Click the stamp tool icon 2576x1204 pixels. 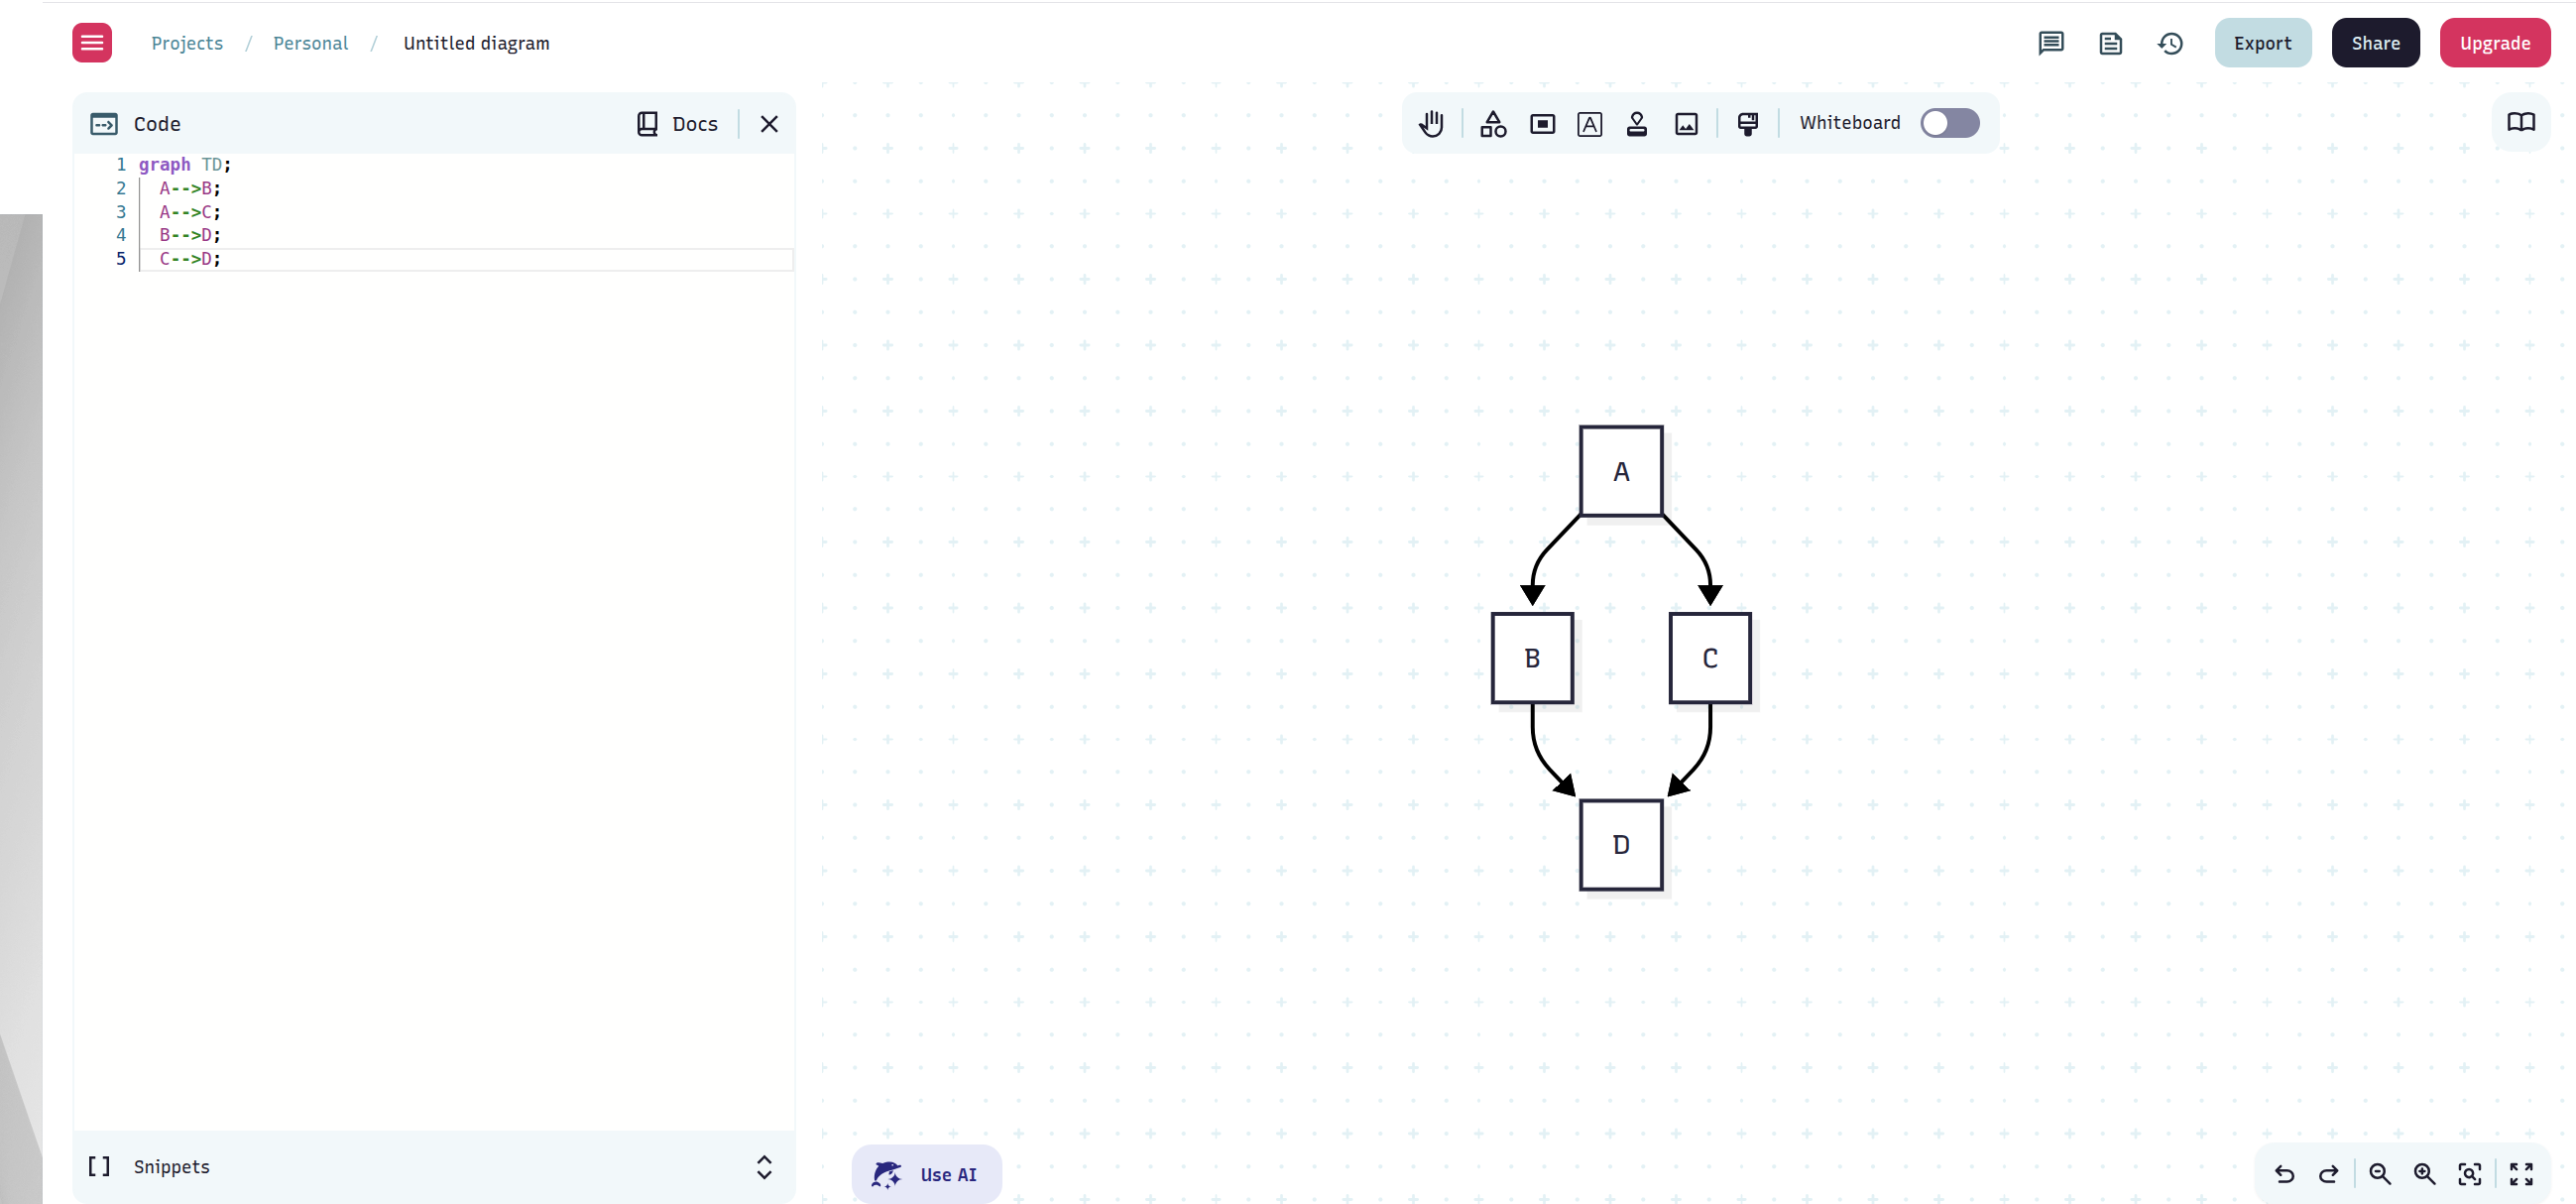1636,123
